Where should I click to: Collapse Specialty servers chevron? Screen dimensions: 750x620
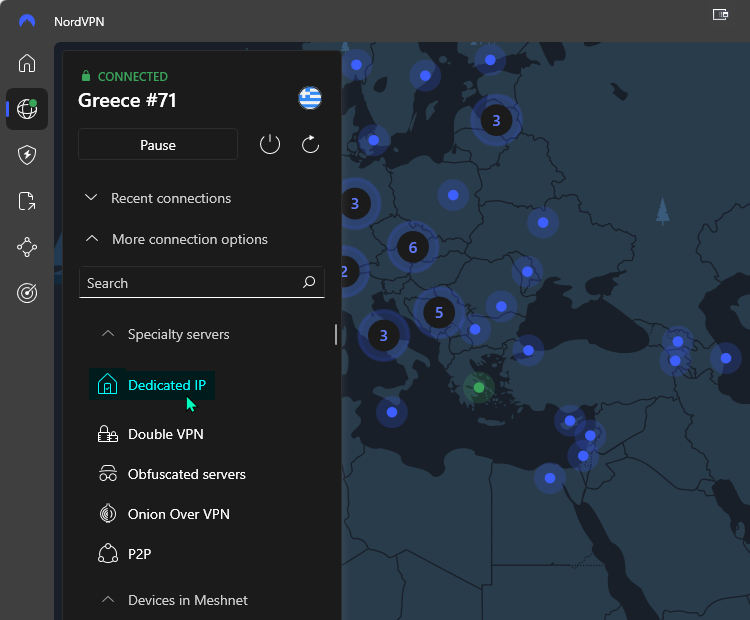108,333
